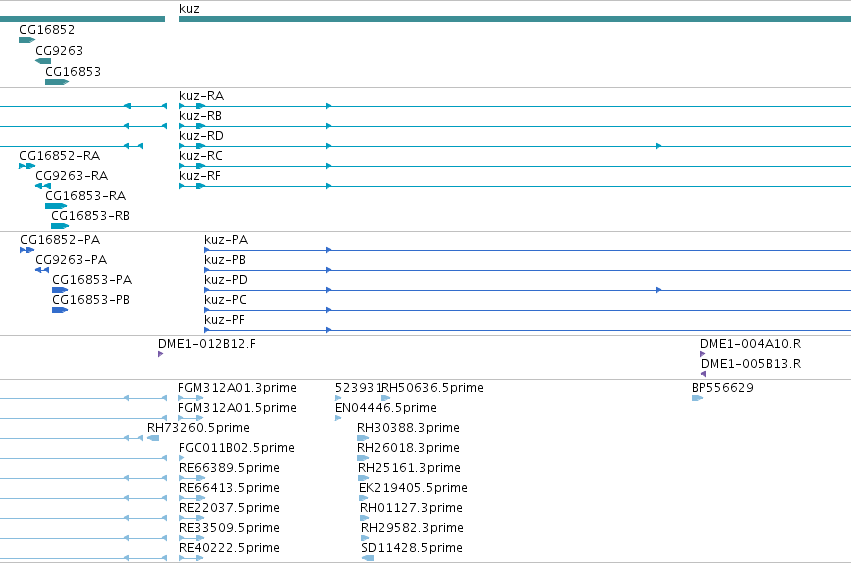Select the BP556629 label

coord(723,388)
